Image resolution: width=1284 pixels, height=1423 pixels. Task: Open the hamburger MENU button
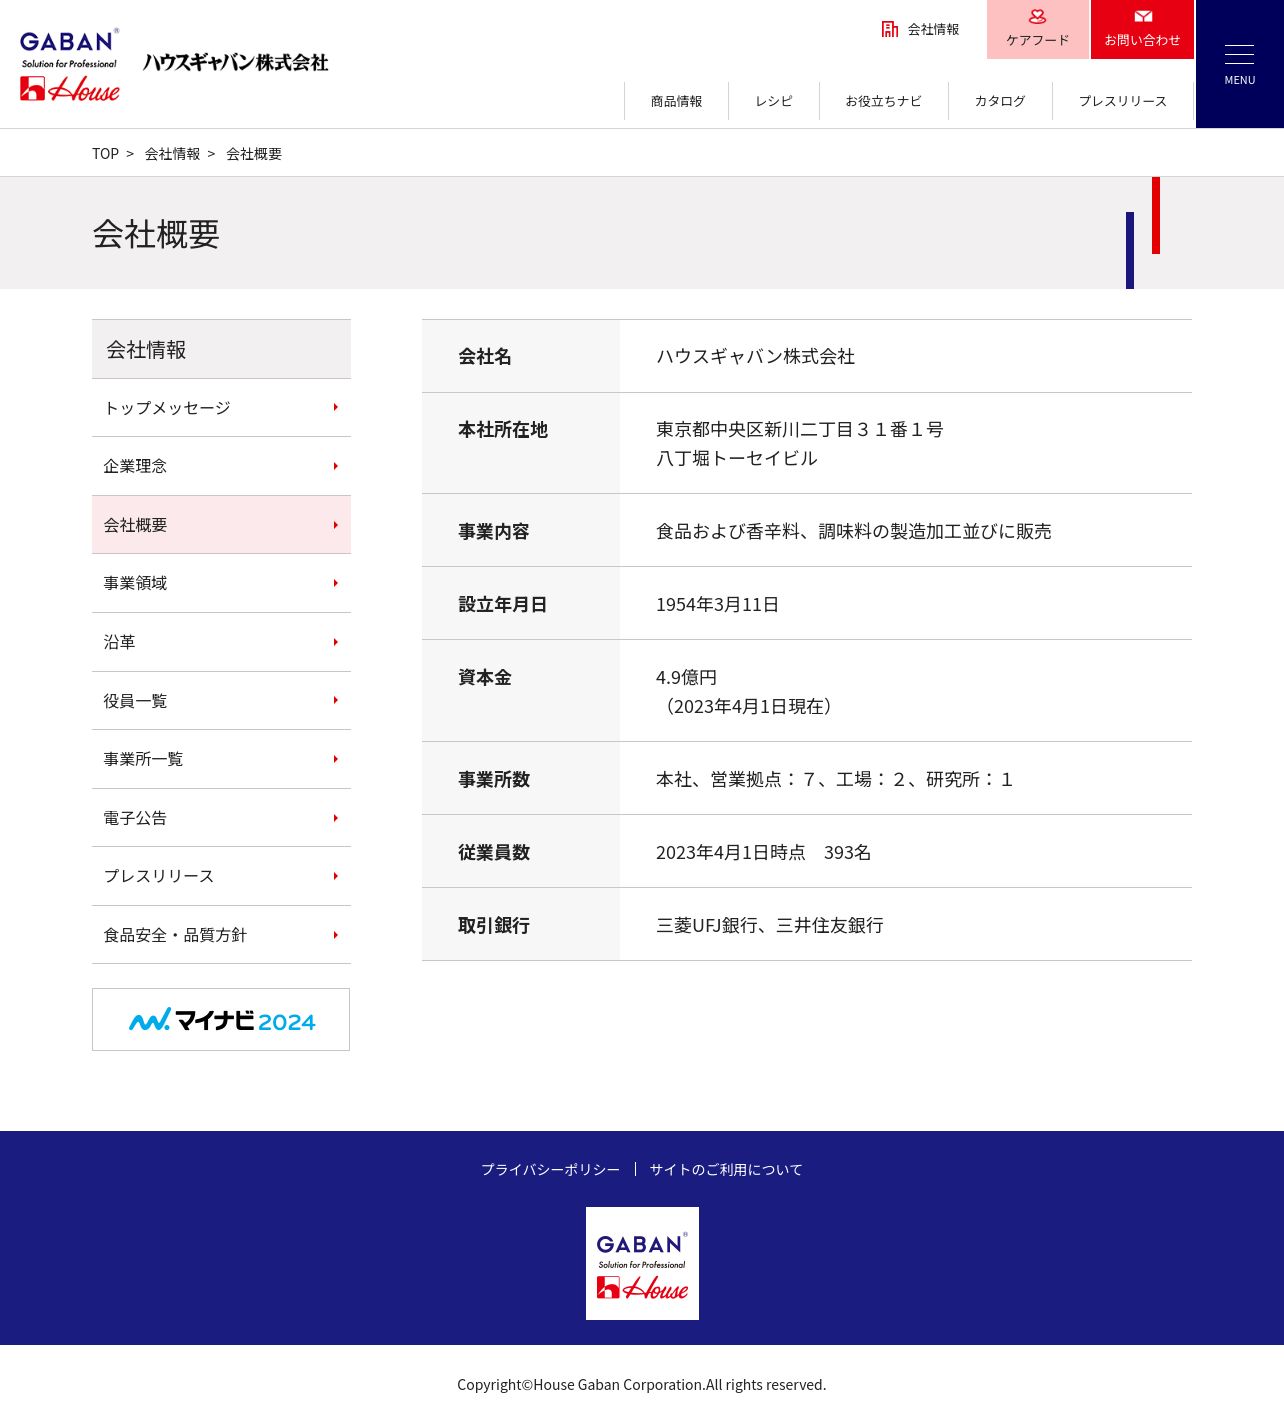click(1240, 64)
